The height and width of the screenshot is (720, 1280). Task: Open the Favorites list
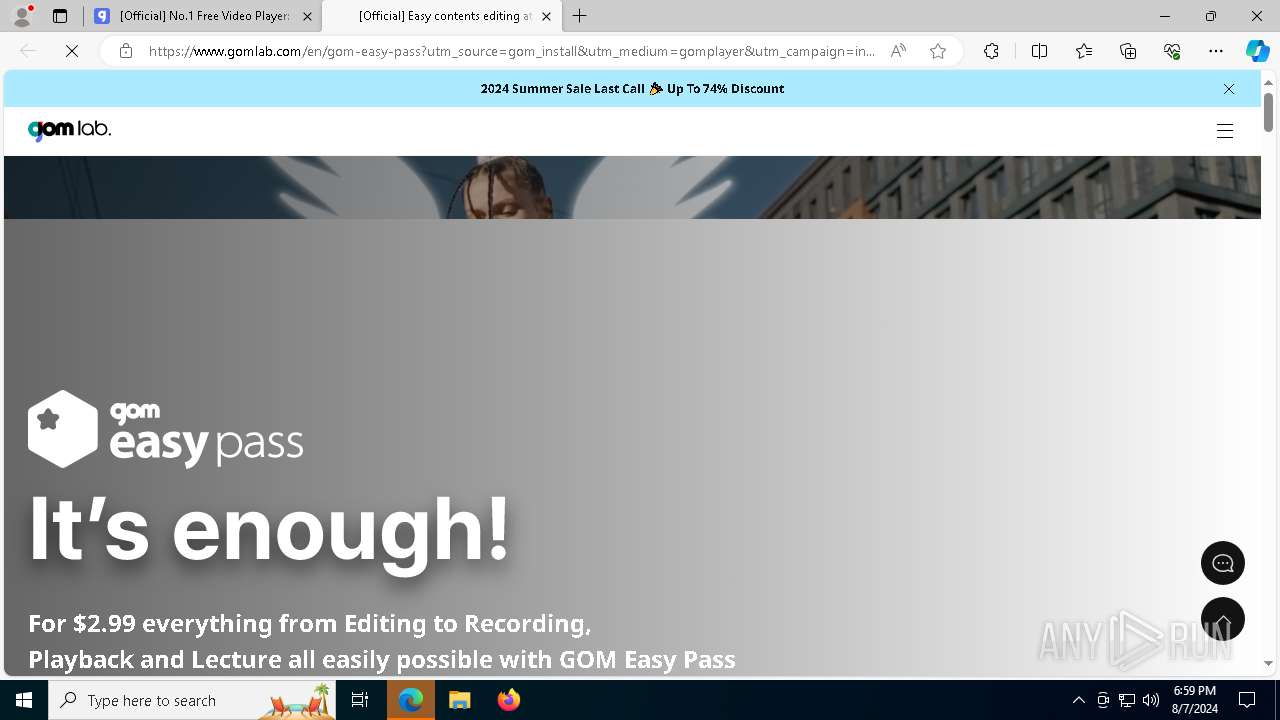(x=1084, y=51)
